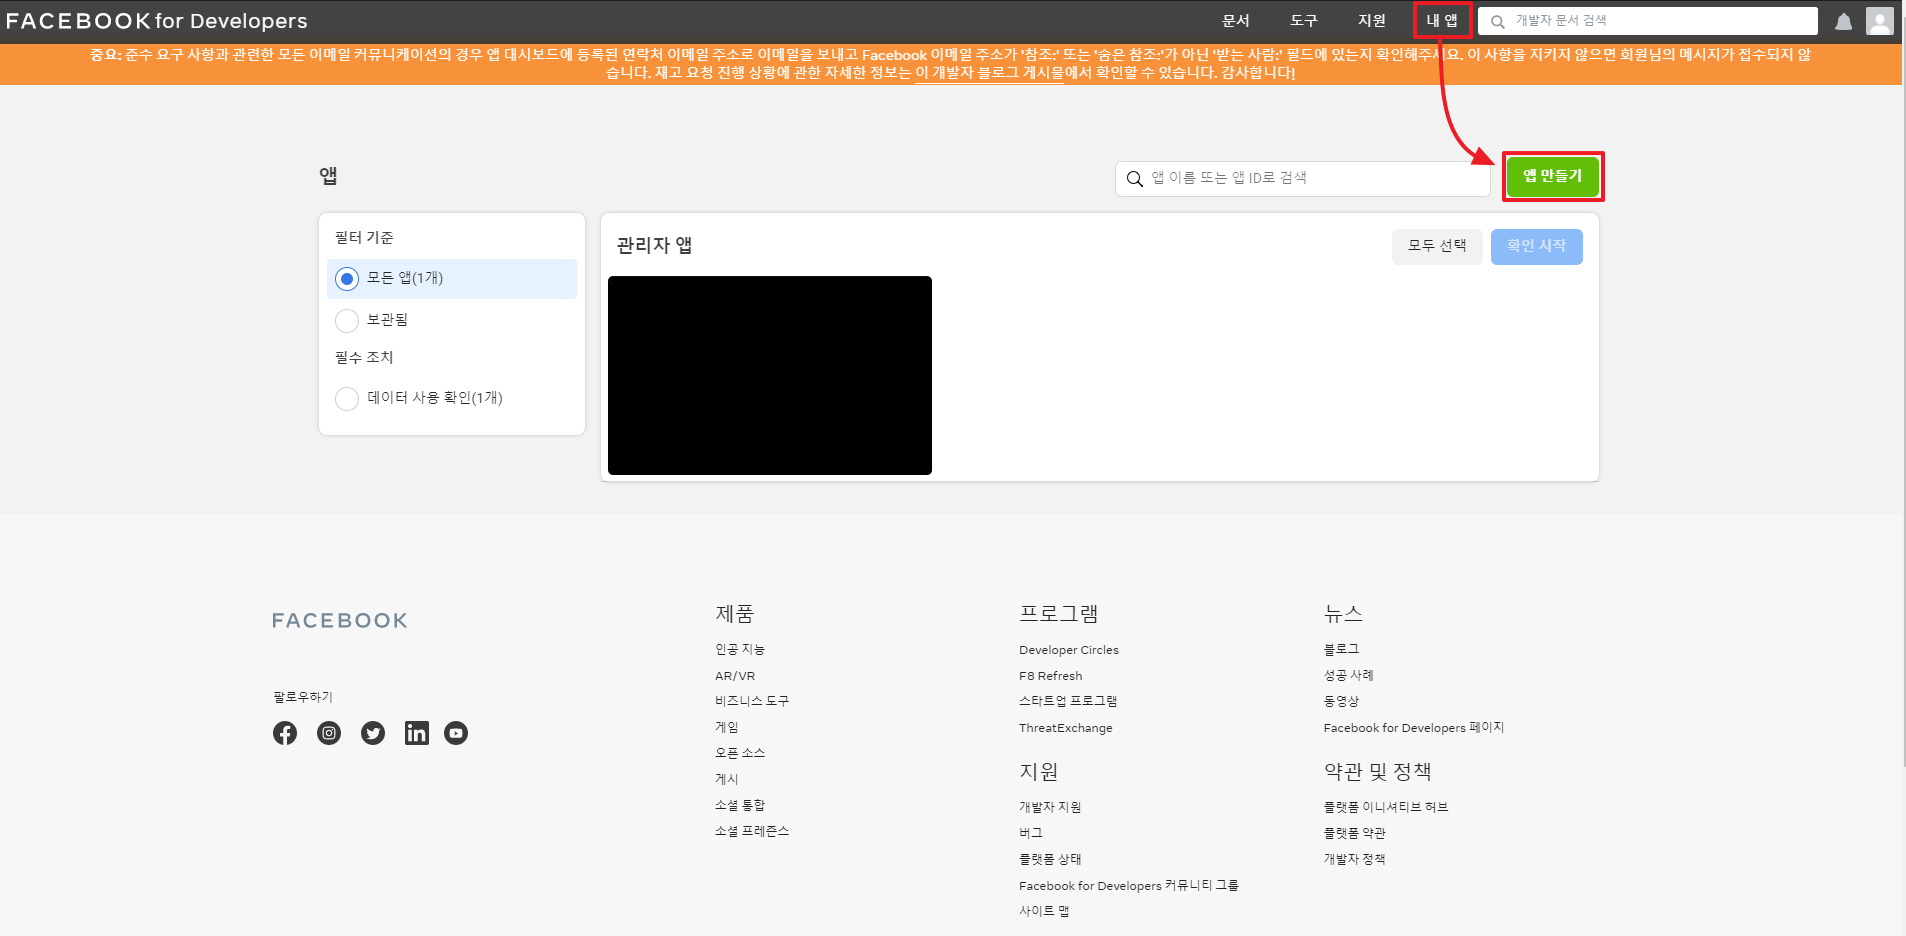The height and width of the screenshot is (936, 1906).
Task: Open the 버그 footer link
Action: [1031, 834]
